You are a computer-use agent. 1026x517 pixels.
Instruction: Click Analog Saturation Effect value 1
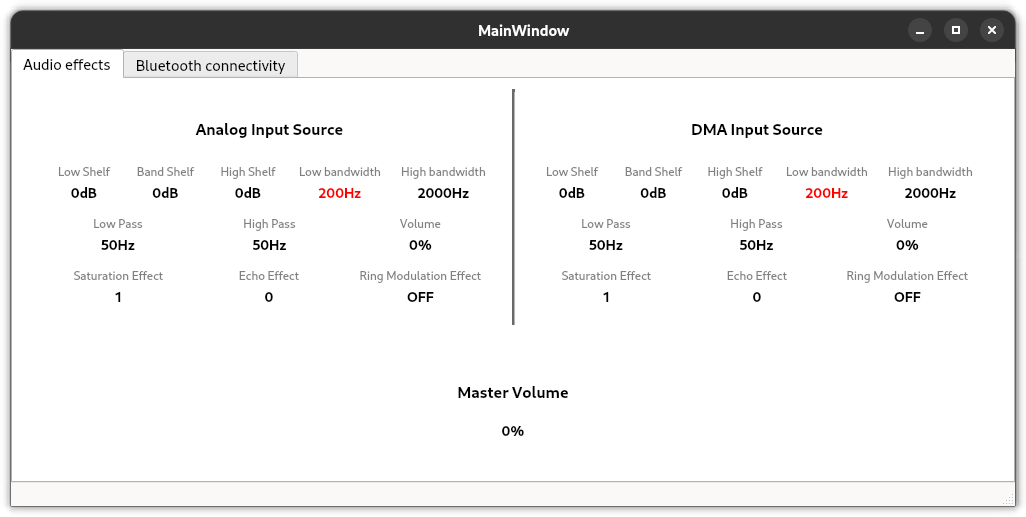tap(118, 297)
